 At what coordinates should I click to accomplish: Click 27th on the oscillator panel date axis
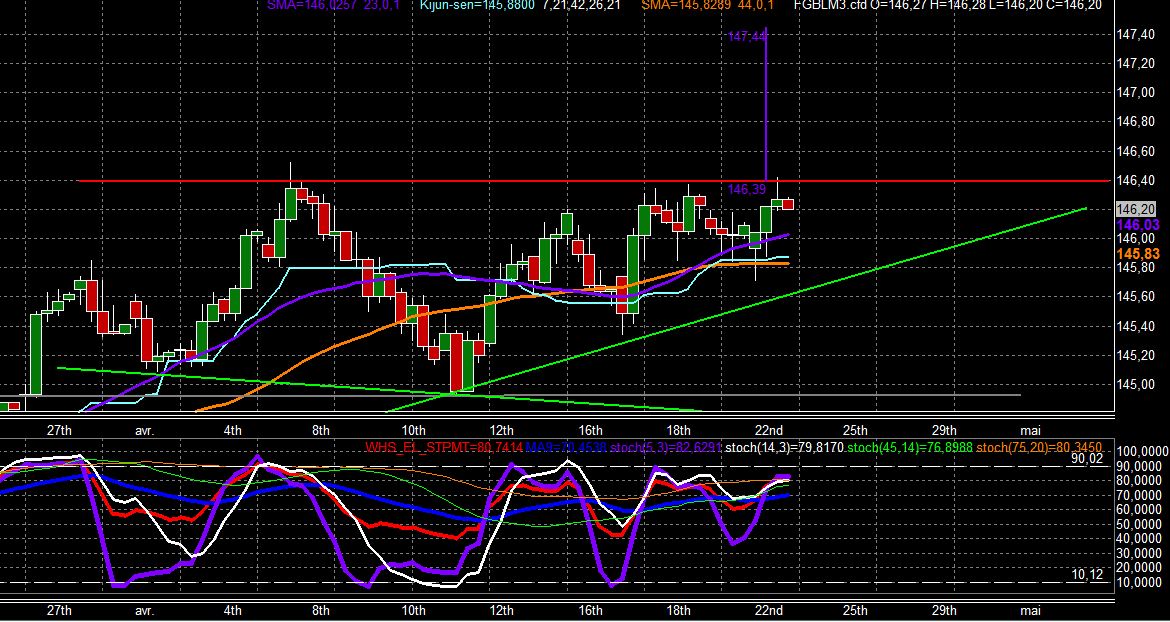58,610
